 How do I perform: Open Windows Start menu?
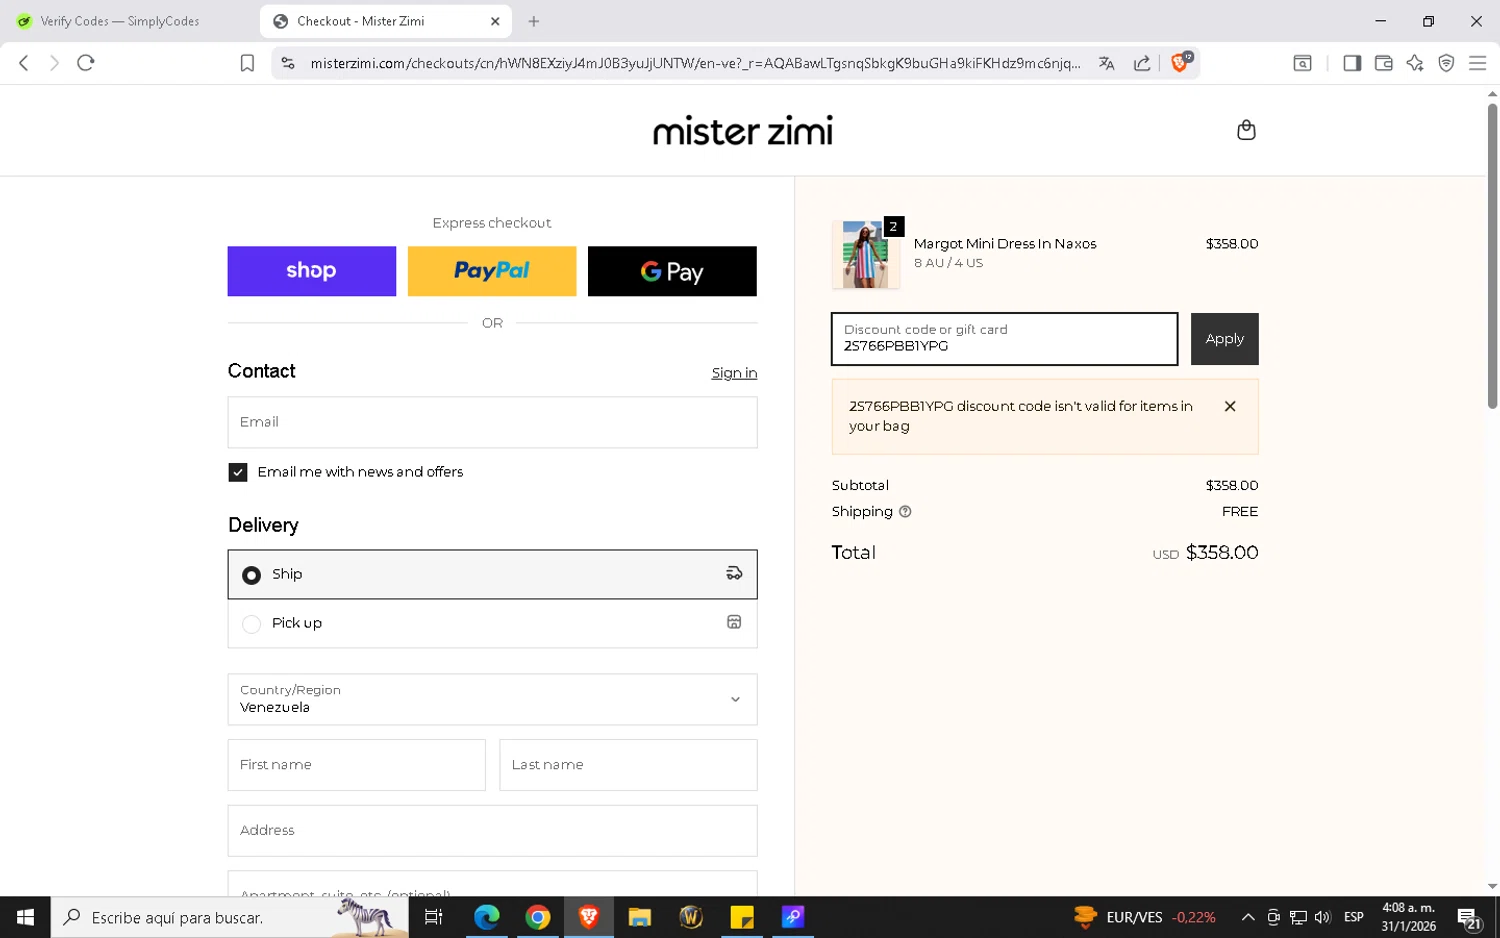25,917
